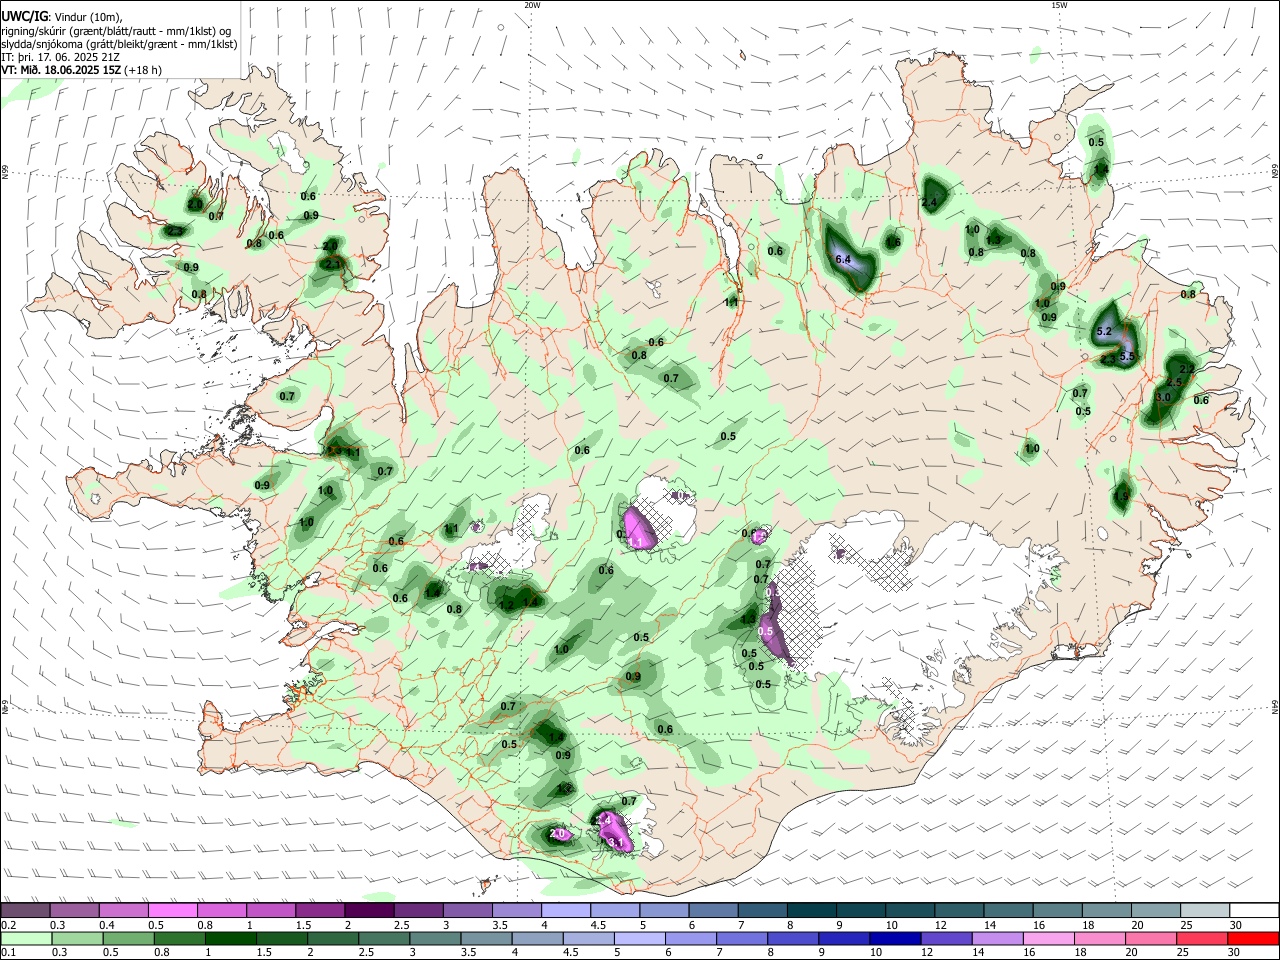Click the 18 mm gray-teal snow swatch
Viewport: 1280px width, 960px height.
point(1106,911)
